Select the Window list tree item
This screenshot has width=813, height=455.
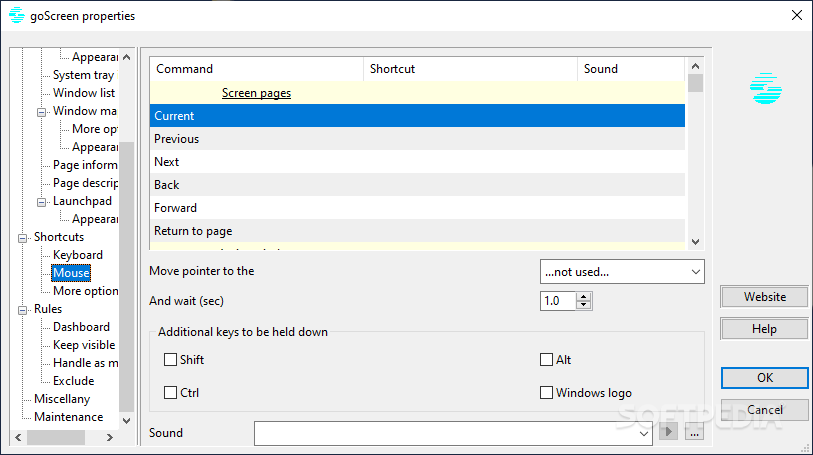[84, 93]
